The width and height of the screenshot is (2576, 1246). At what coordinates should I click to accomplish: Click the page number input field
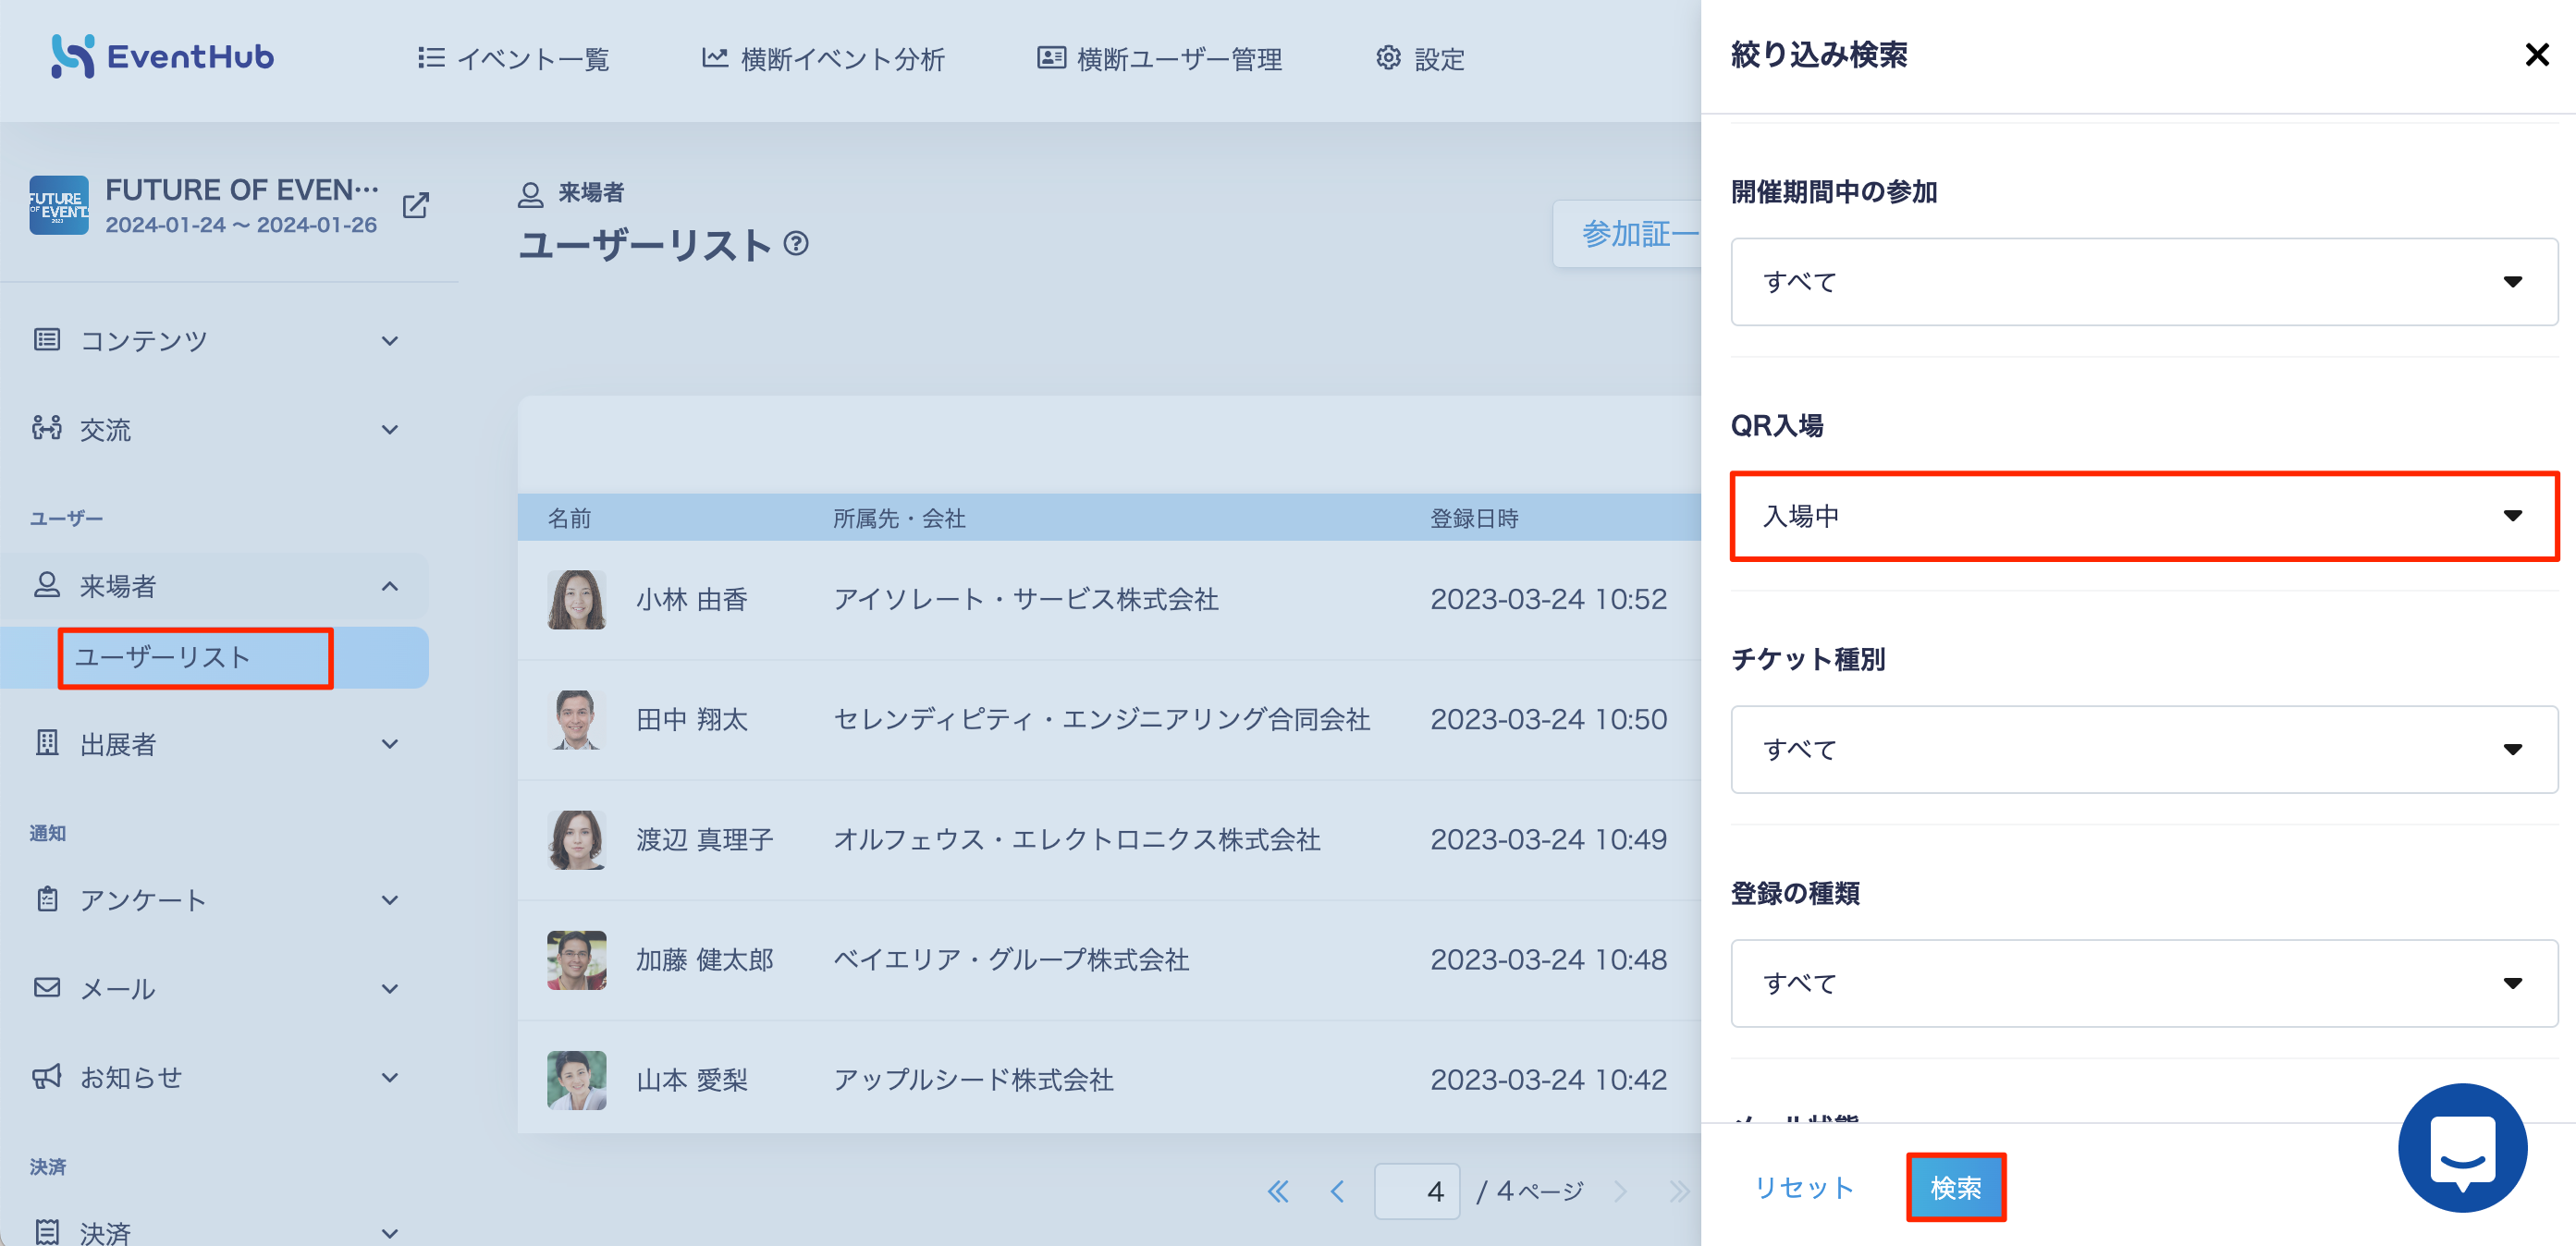1416,1191
